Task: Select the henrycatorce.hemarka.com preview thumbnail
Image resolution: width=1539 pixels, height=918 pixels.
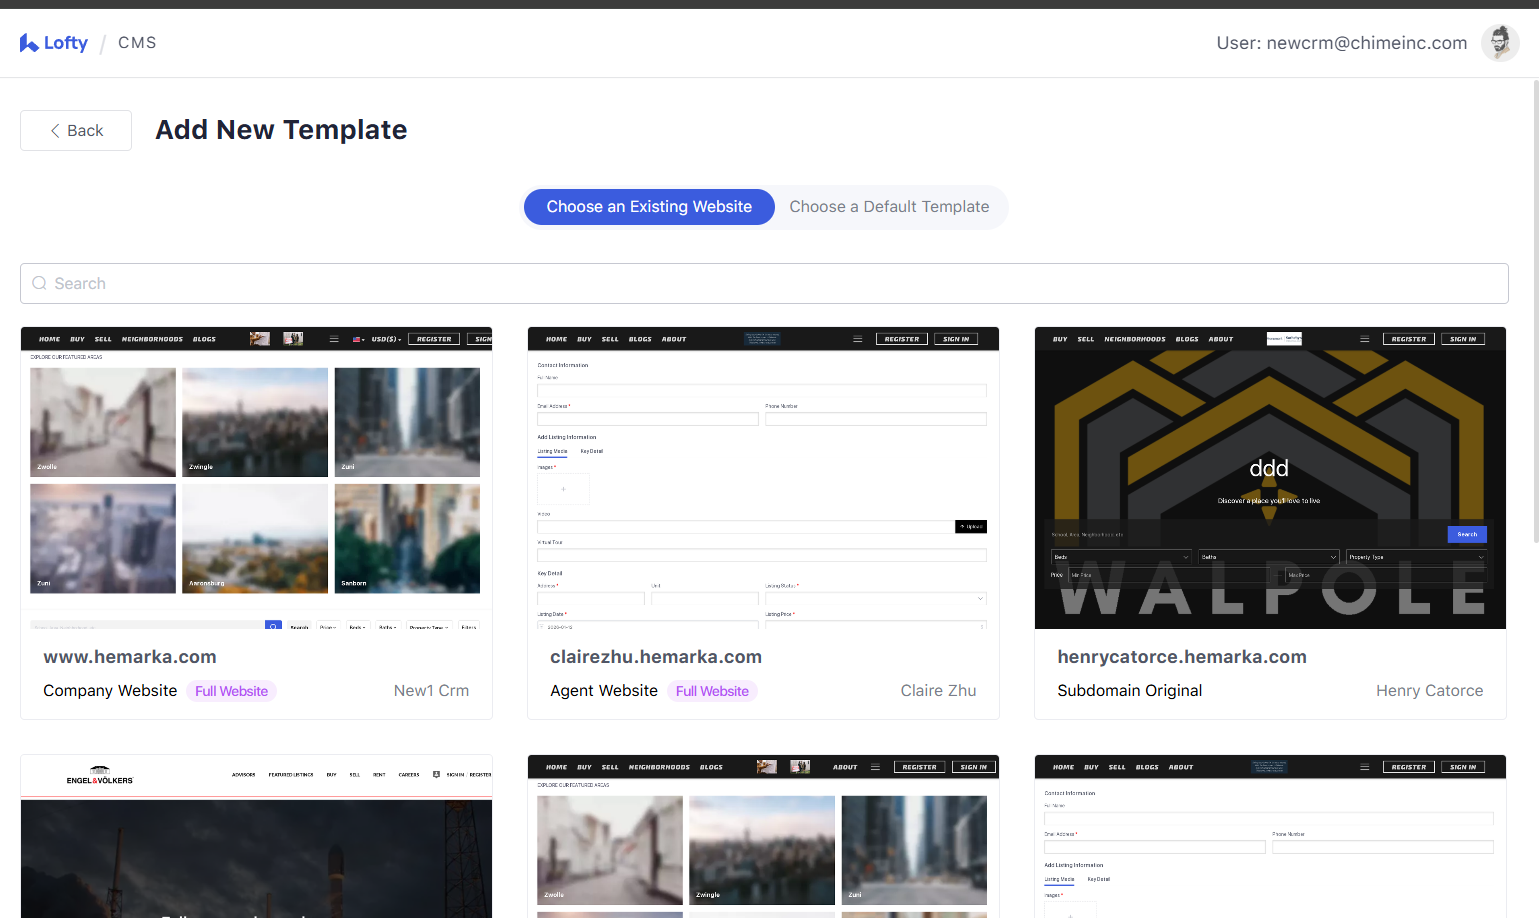Action: pos(1270,478)
